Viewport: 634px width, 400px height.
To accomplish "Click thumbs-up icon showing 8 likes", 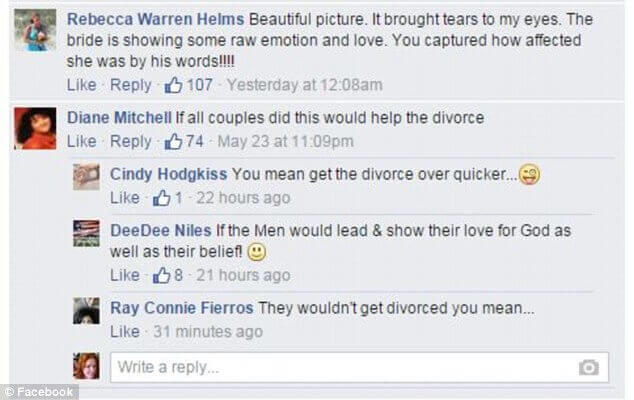I will pyautogui.click(x=161, y=275).
